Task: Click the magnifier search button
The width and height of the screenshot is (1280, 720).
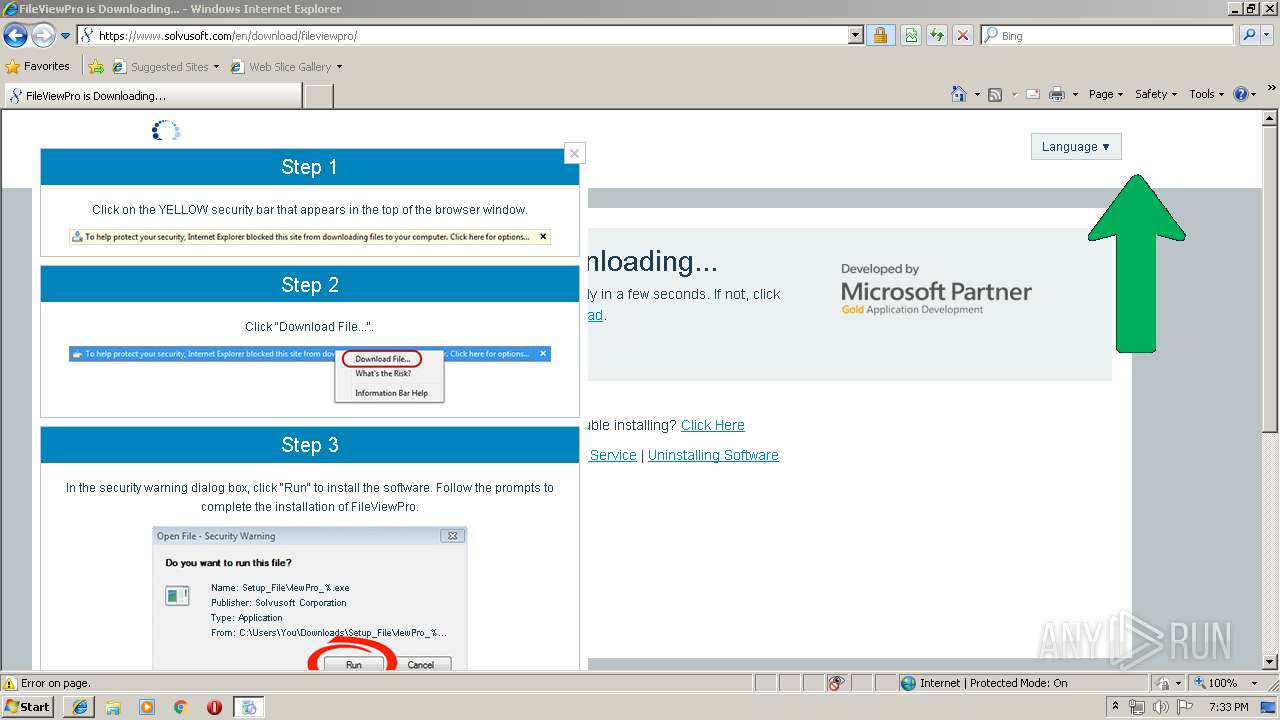Action: [x=1249, y=35]
